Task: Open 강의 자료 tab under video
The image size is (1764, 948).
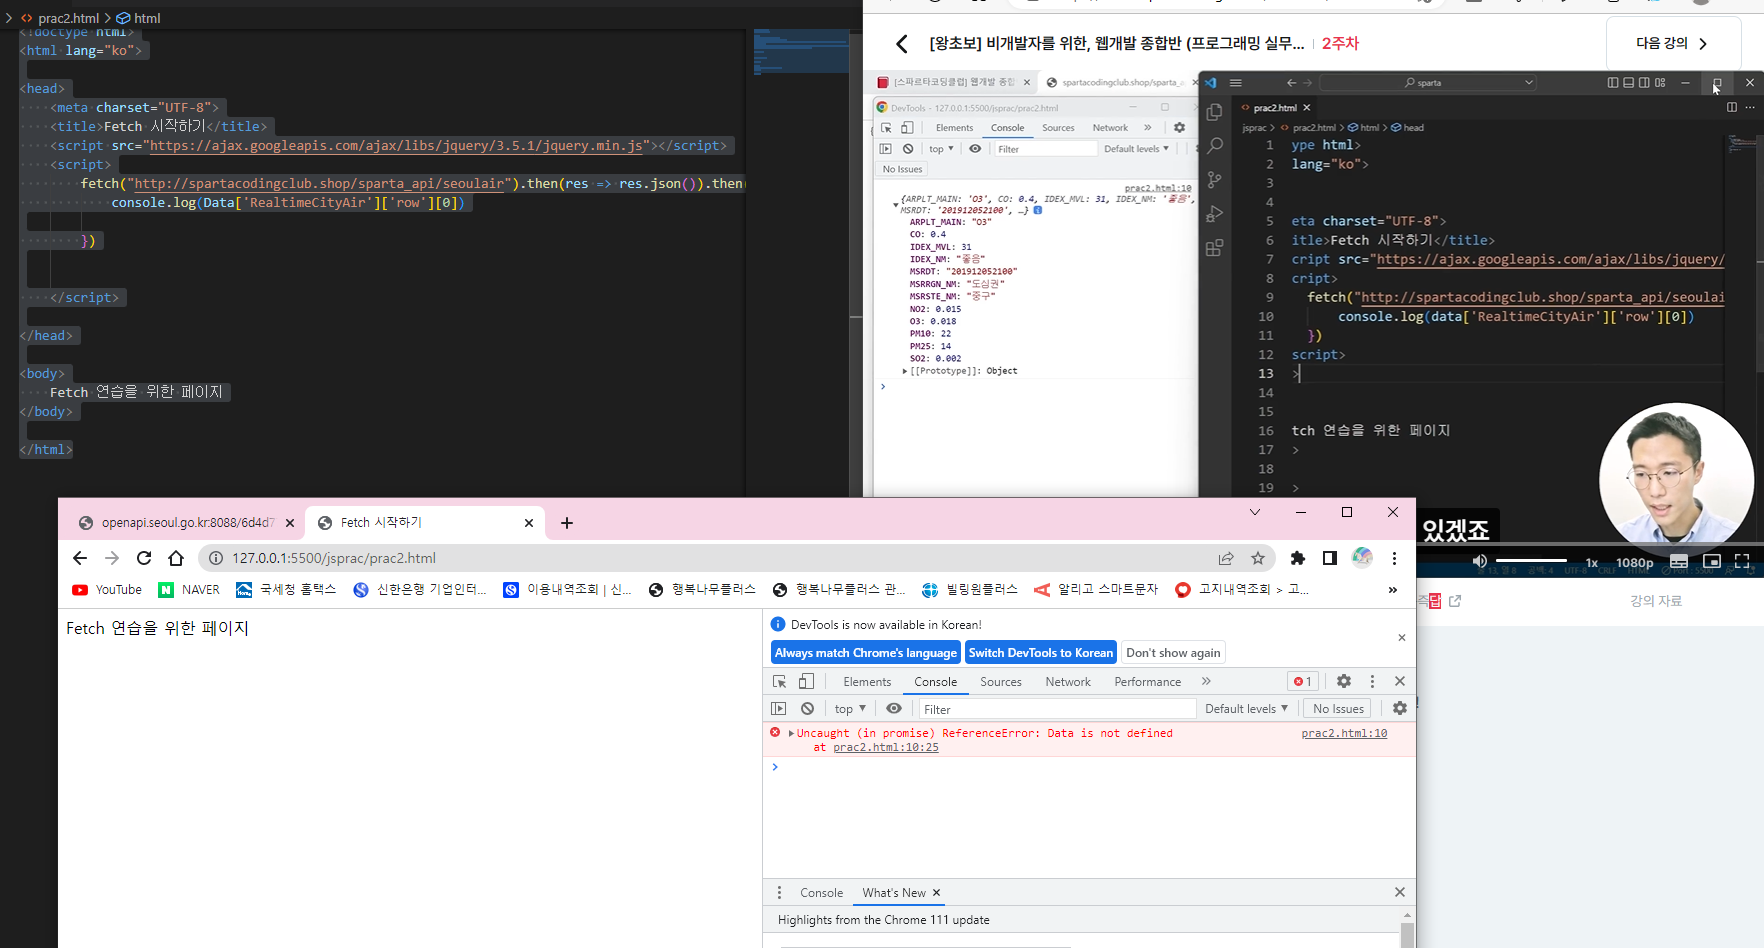Action: [1656, 601]
